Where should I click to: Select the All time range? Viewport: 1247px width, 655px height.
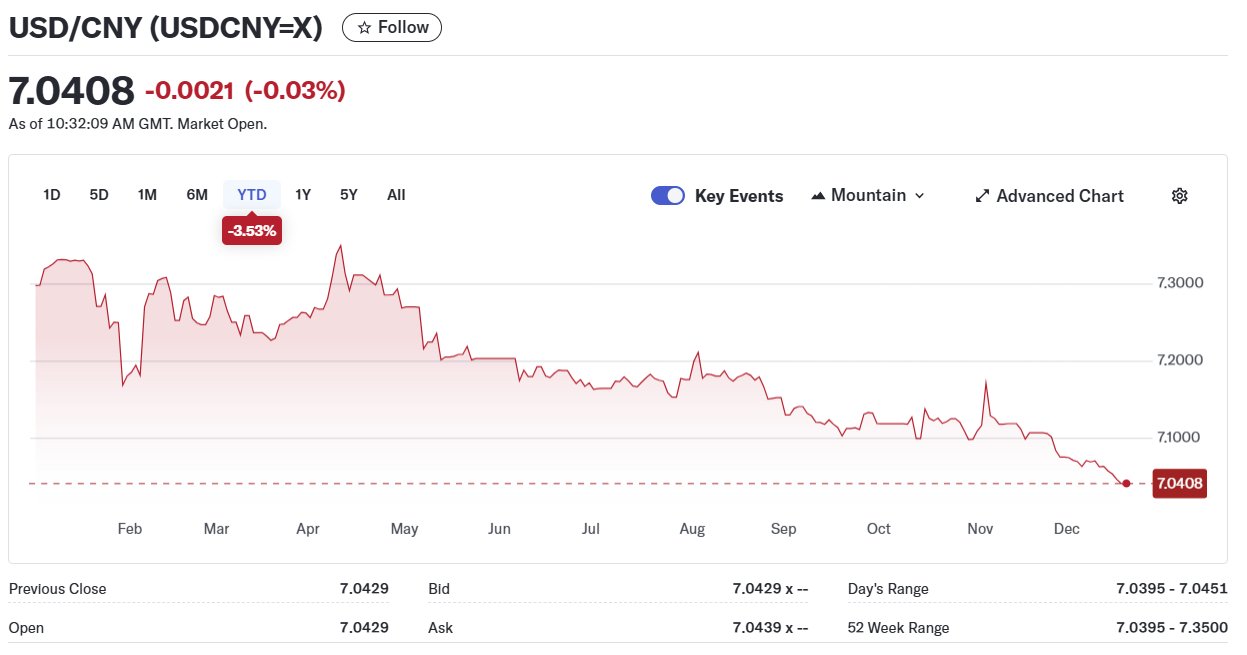[x=396, y=195]
